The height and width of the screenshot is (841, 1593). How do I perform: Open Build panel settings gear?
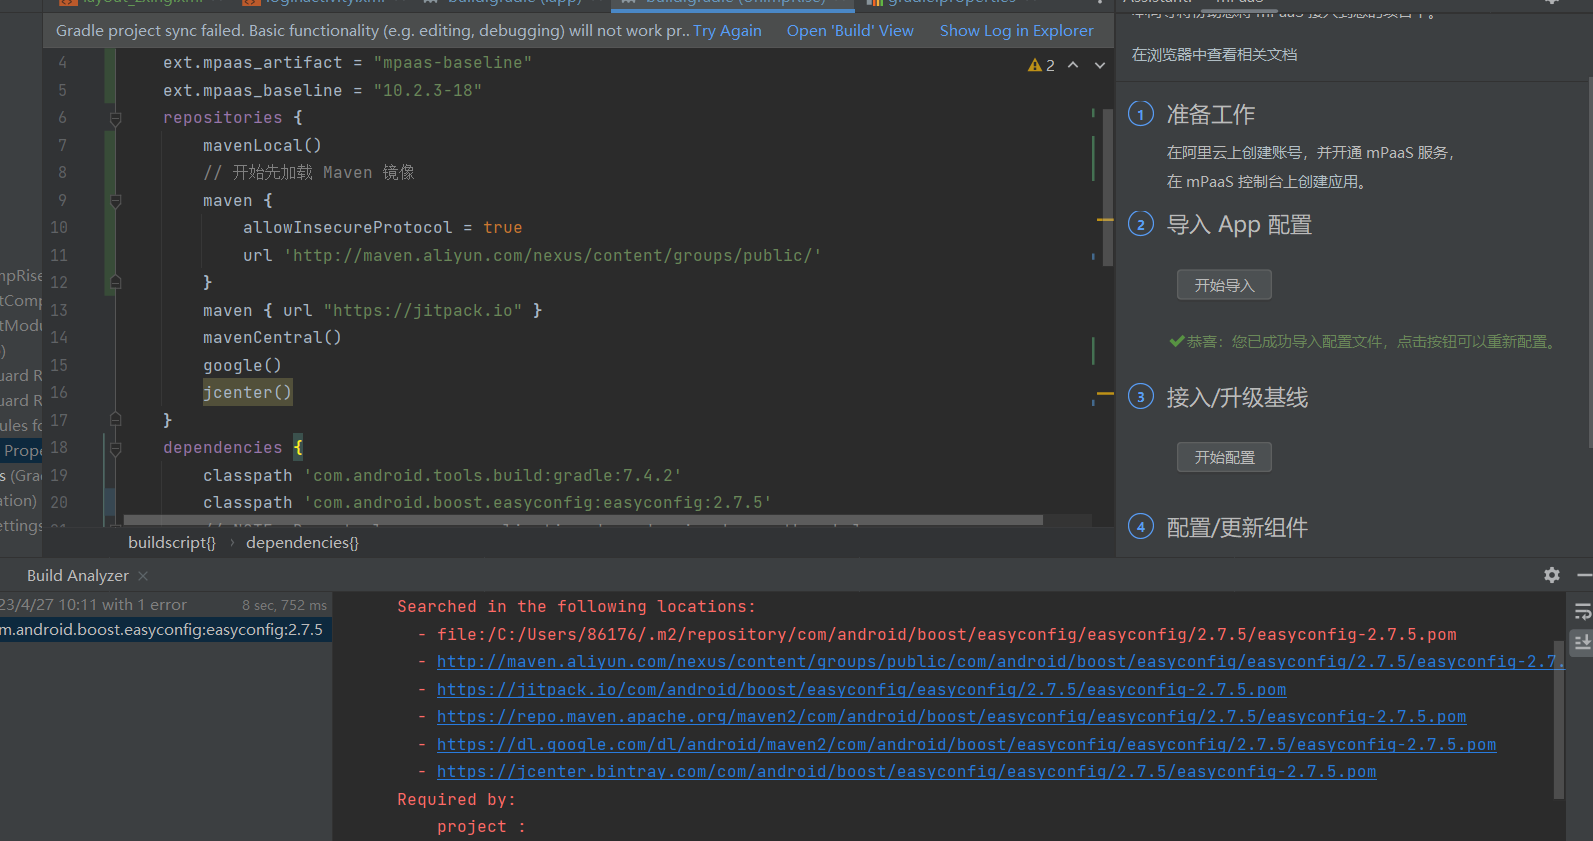[1552, 575]
